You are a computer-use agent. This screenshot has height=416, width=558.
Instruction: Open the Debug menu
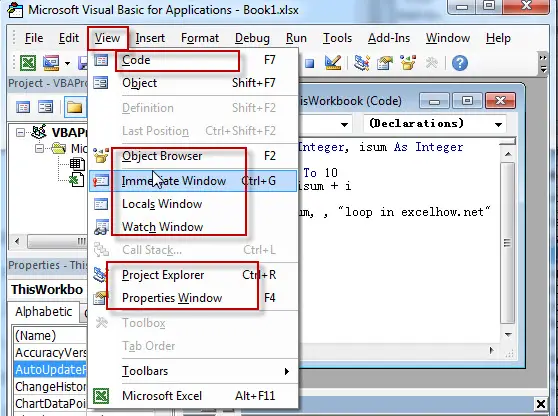pyautogui.click(x=252, y=38)
